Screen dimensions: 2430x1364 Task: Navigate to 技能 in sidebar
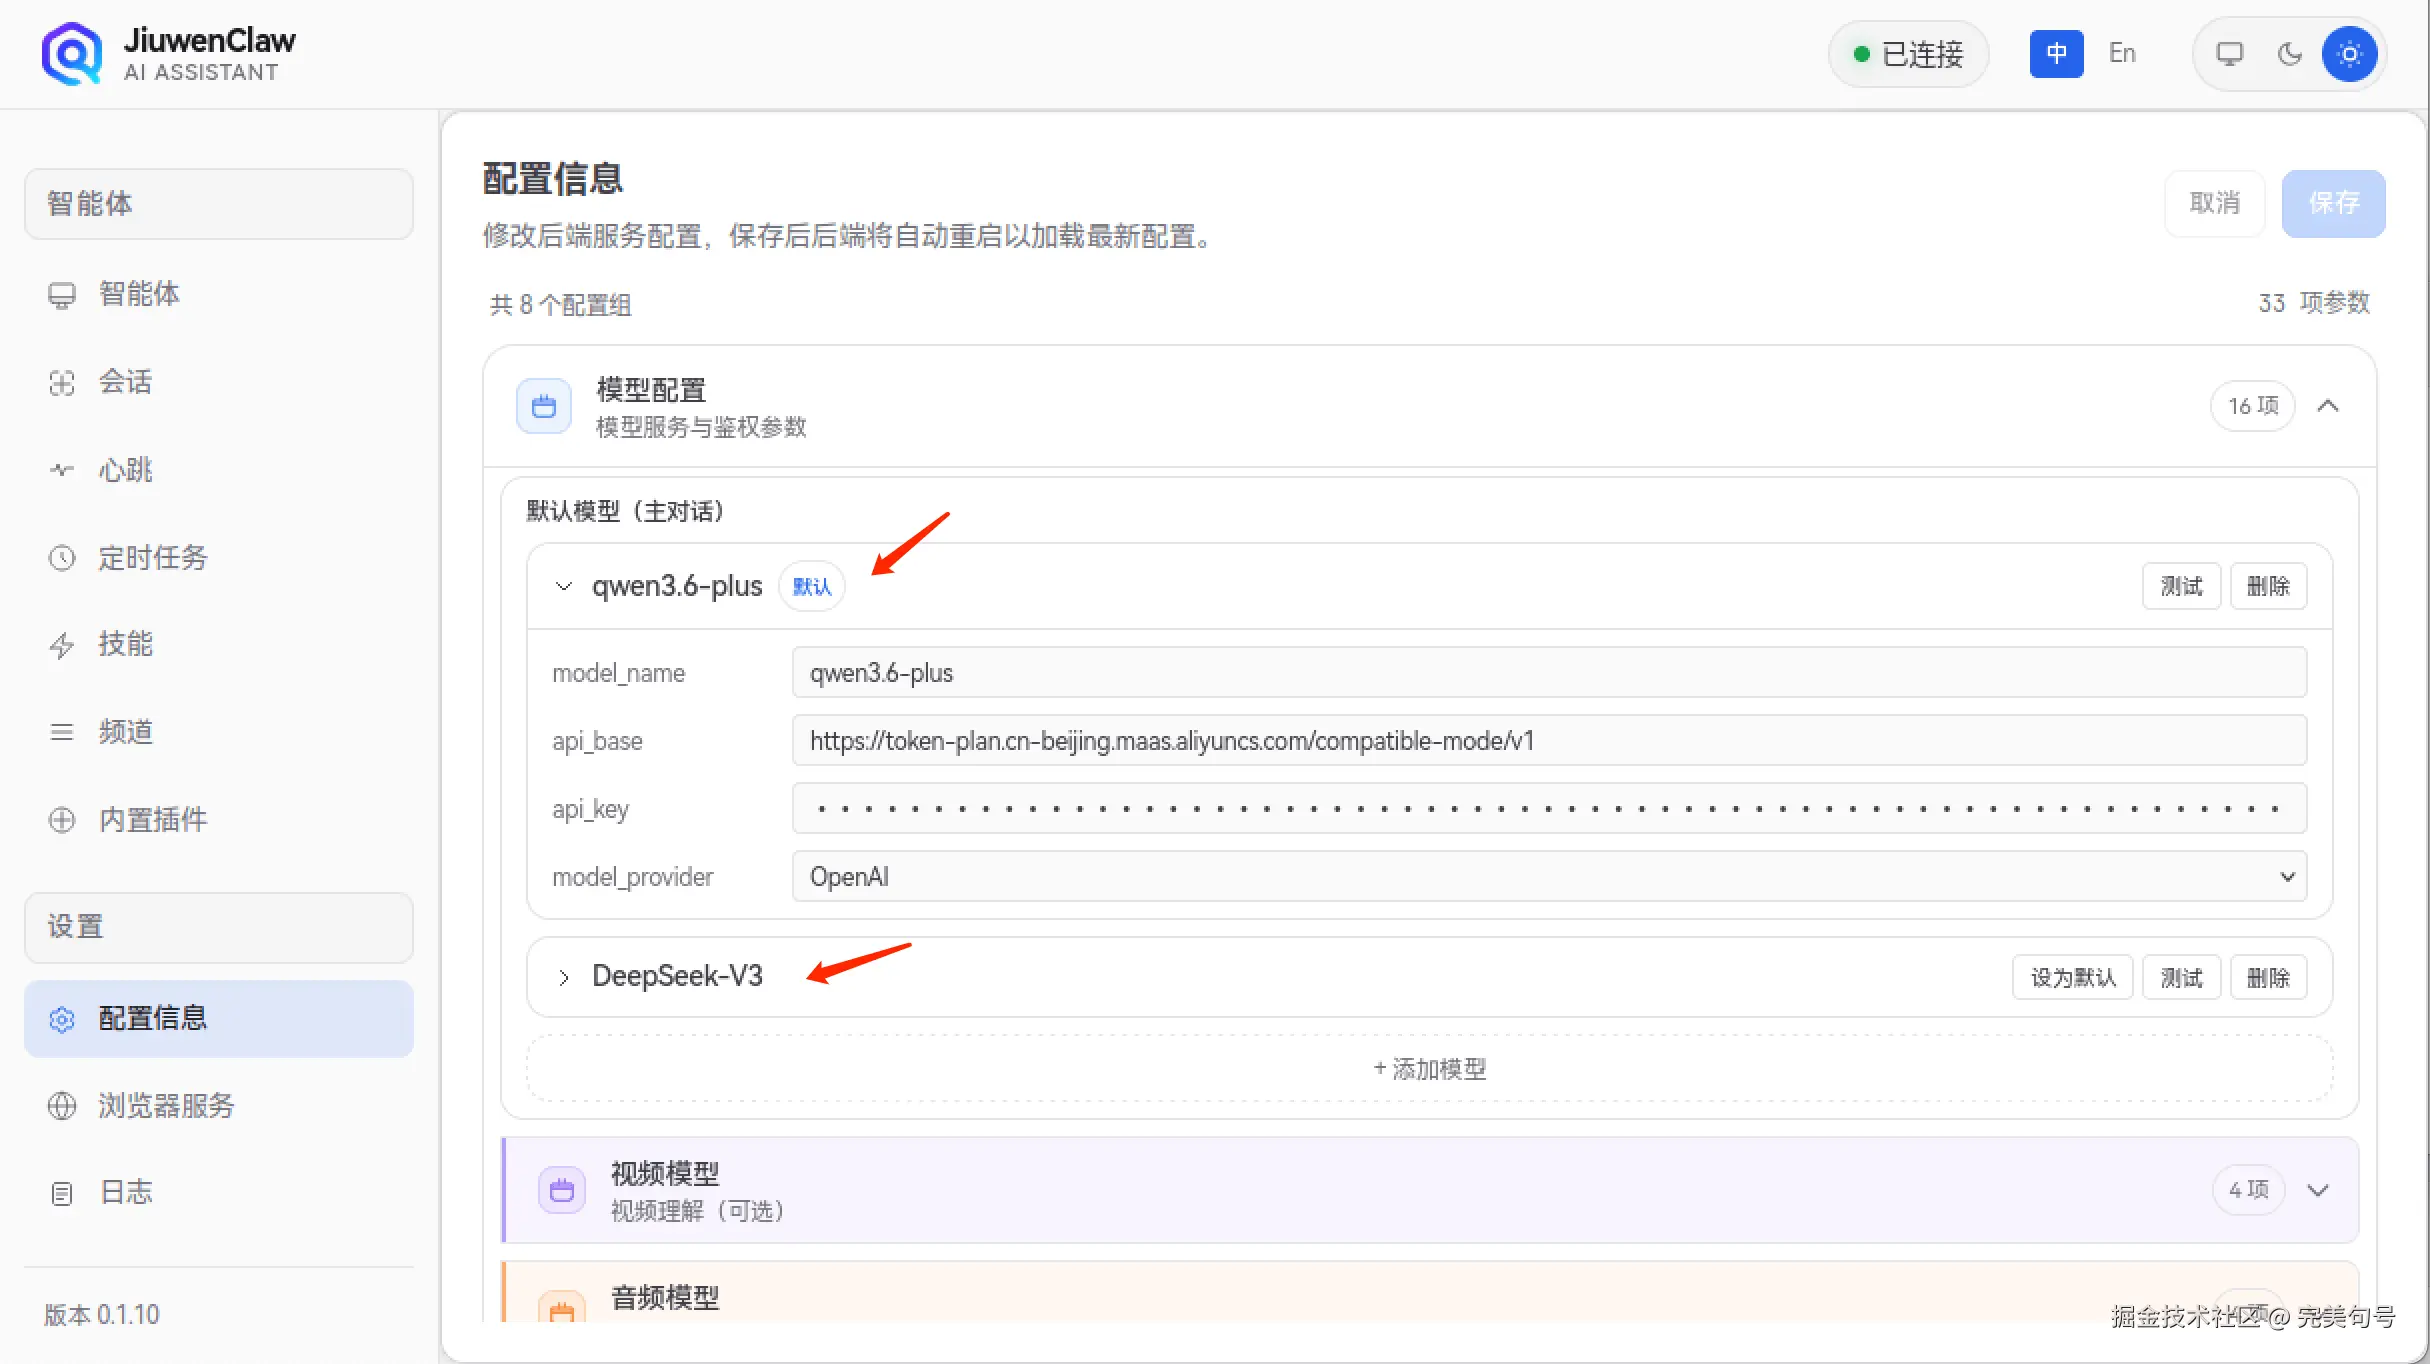click(218, 645)
